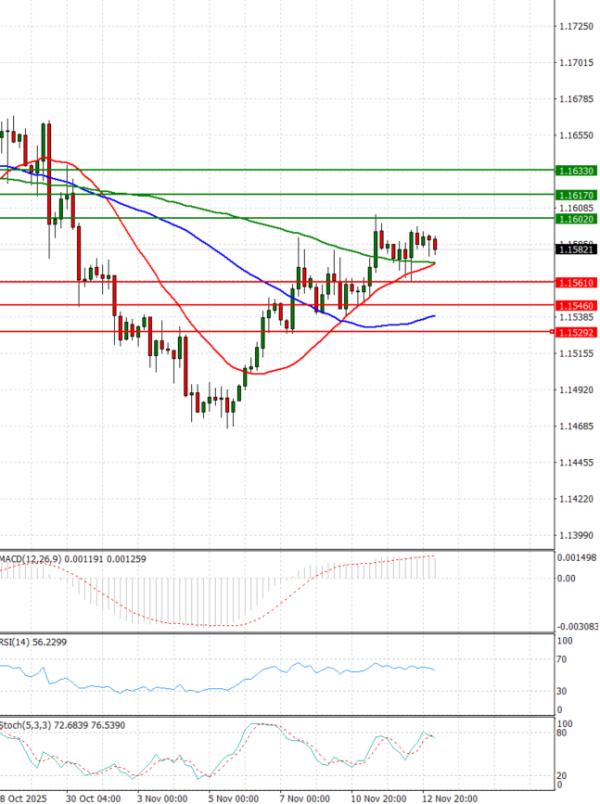The image size is (600, 804).
Task: Click the 1.16020 resistance price tag
Action: [577, 218]
